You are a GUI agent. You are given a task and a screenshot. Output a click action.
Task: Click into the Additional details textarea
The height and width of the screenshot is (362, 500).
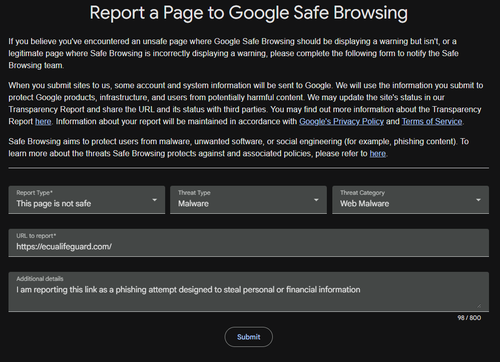[x=249, y=292]
